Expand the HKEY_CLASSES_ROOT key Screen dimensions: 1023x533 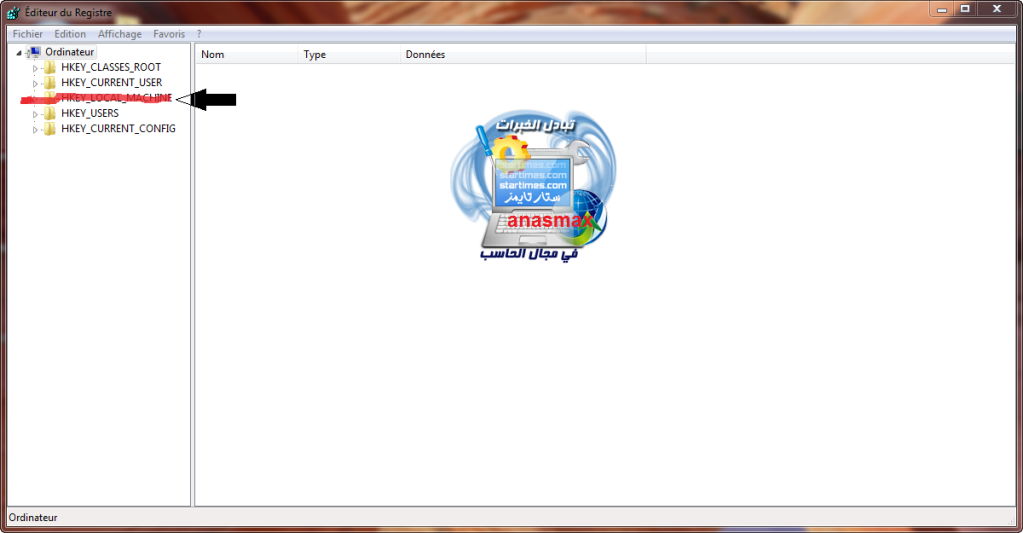tap(35, 68)
